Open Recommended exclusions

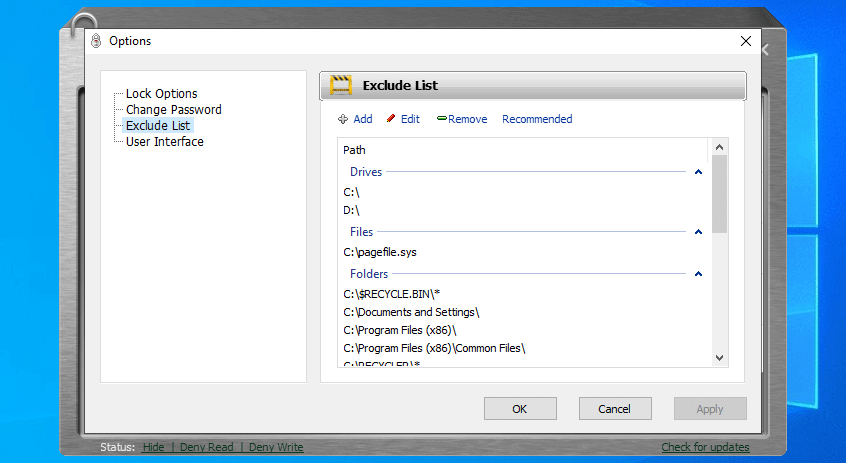(537, 119)
